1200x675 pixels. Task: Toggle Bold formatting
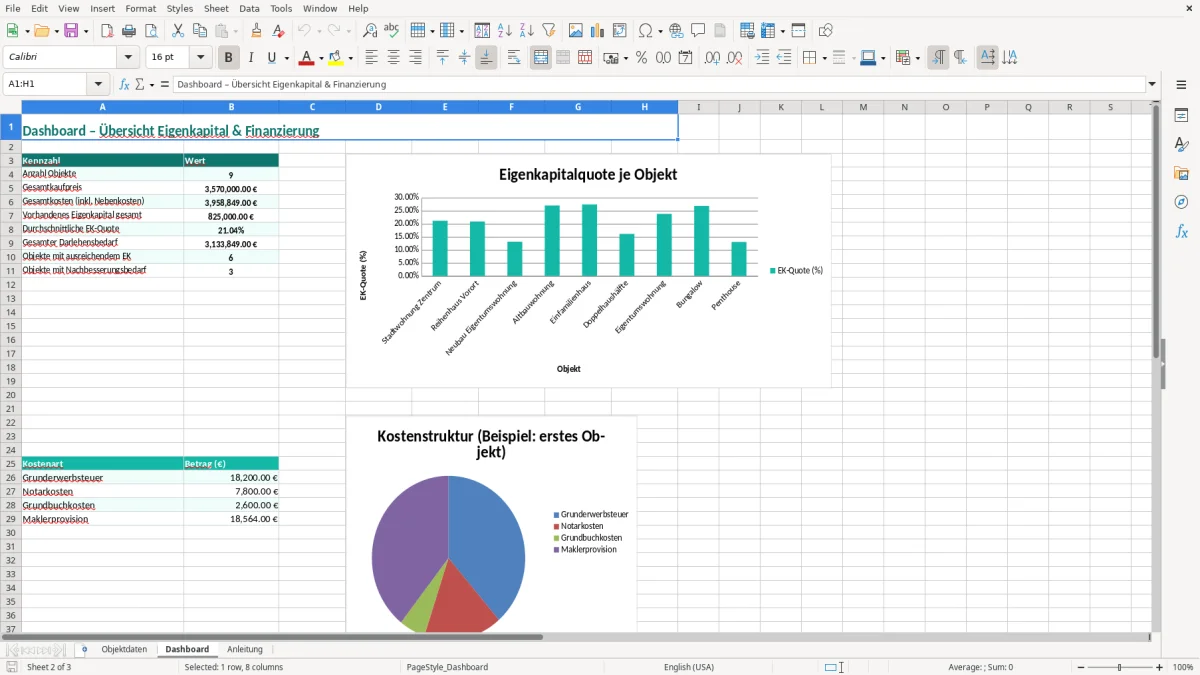(229, 58)
